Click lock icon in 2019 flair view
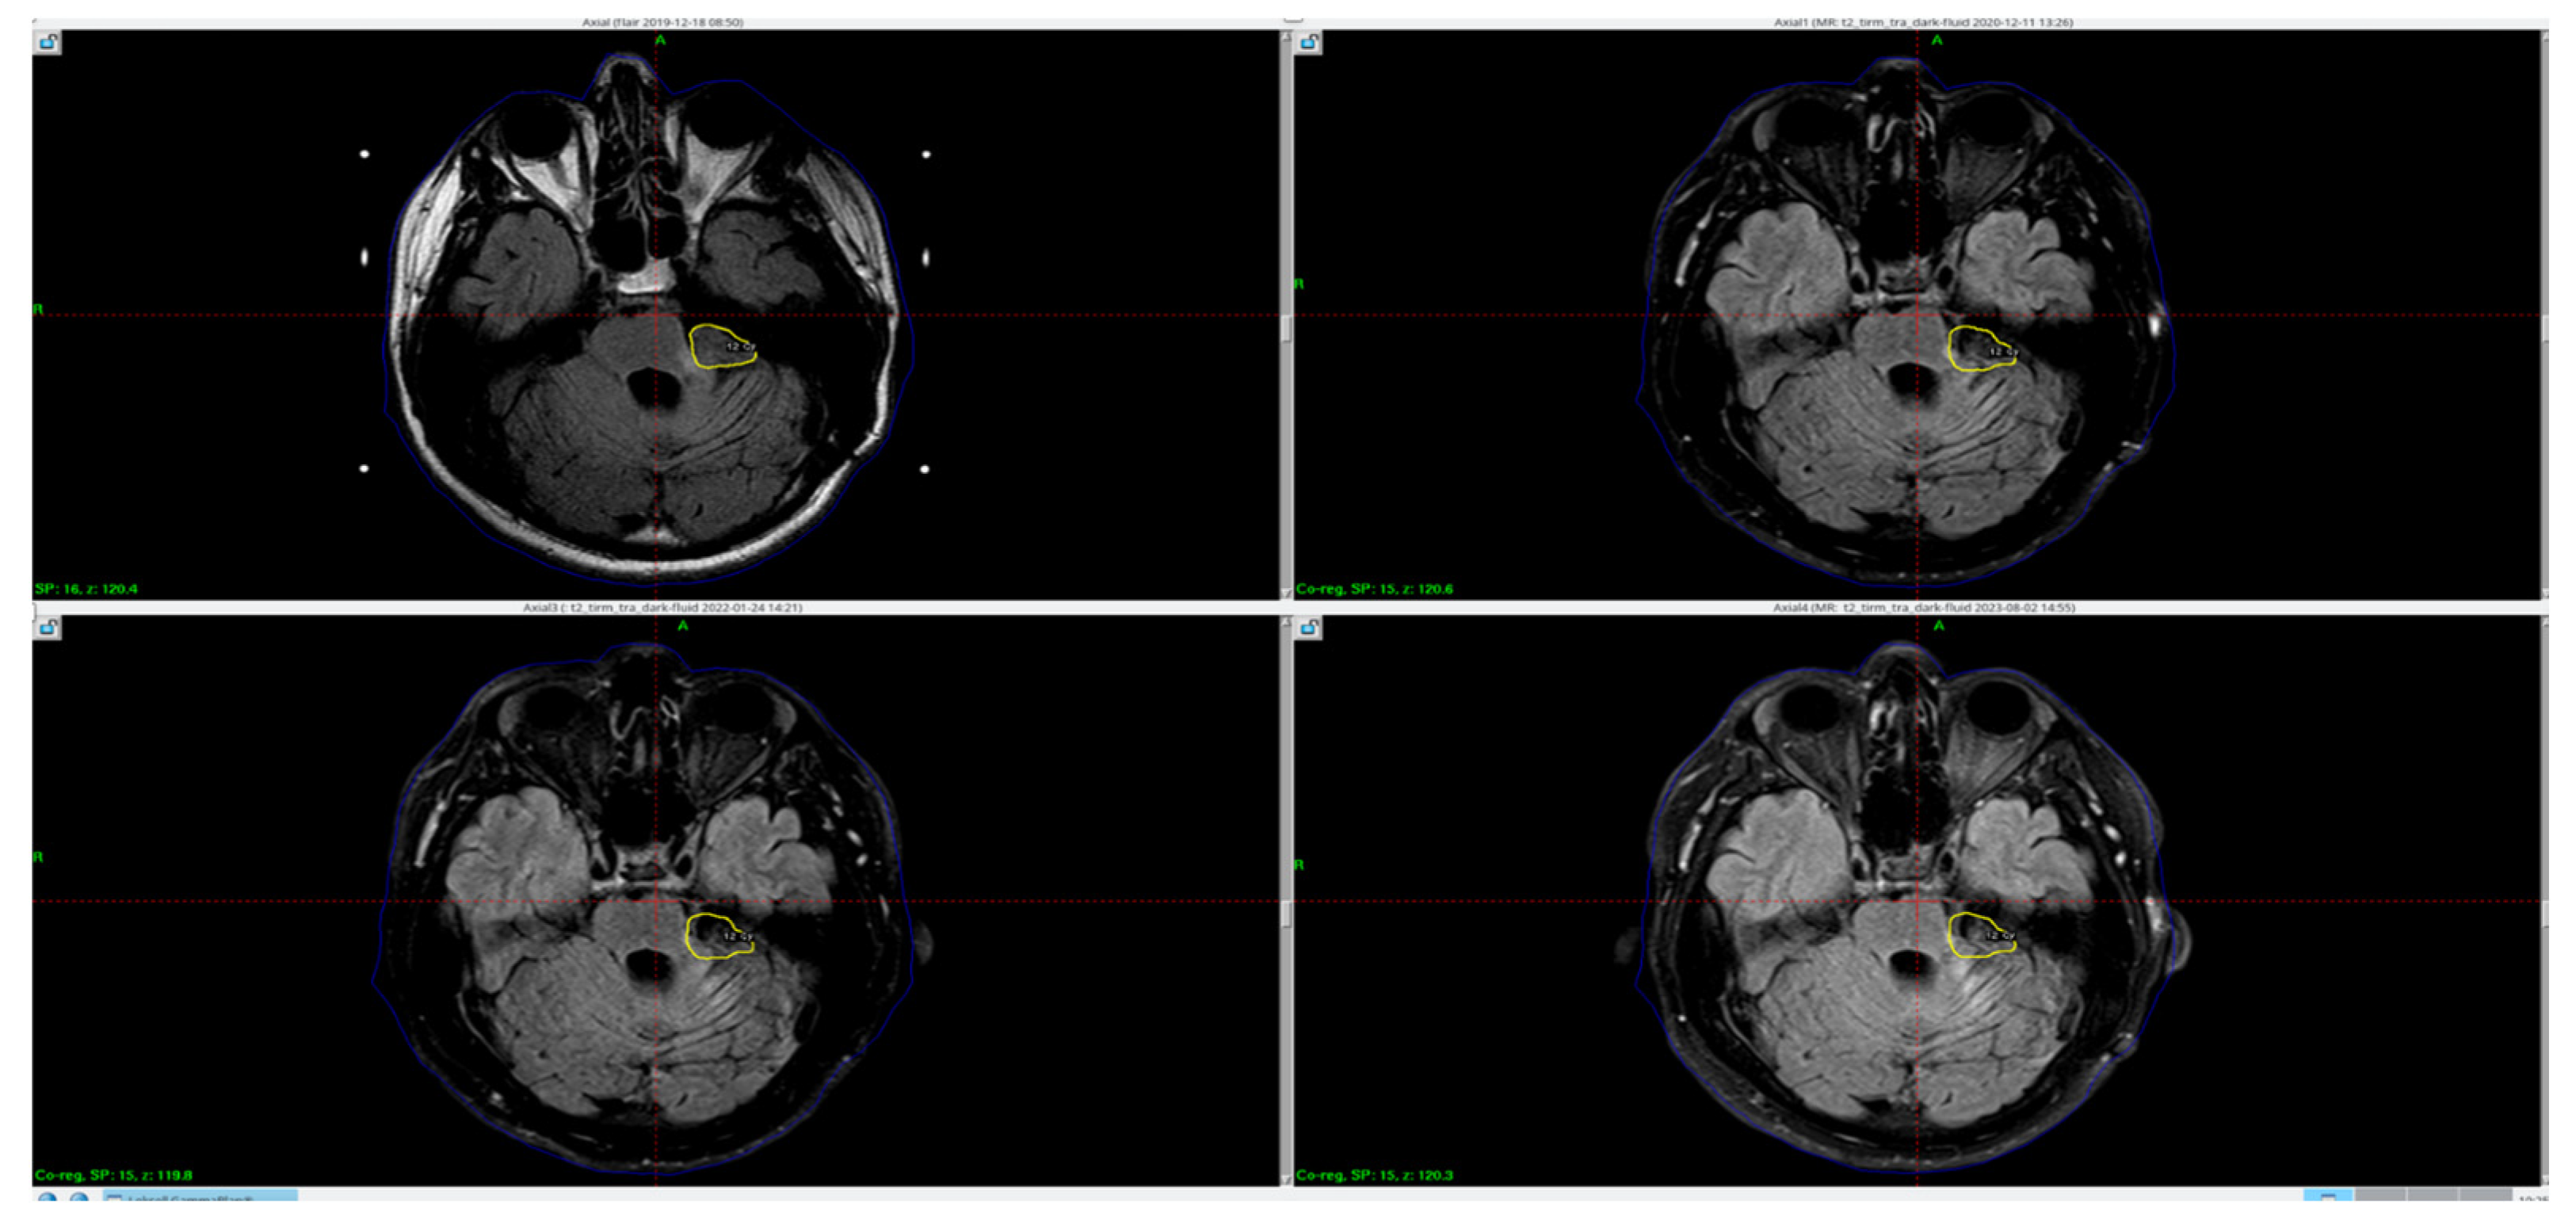Viewport: 2576px width, 1229px height. 47,42
